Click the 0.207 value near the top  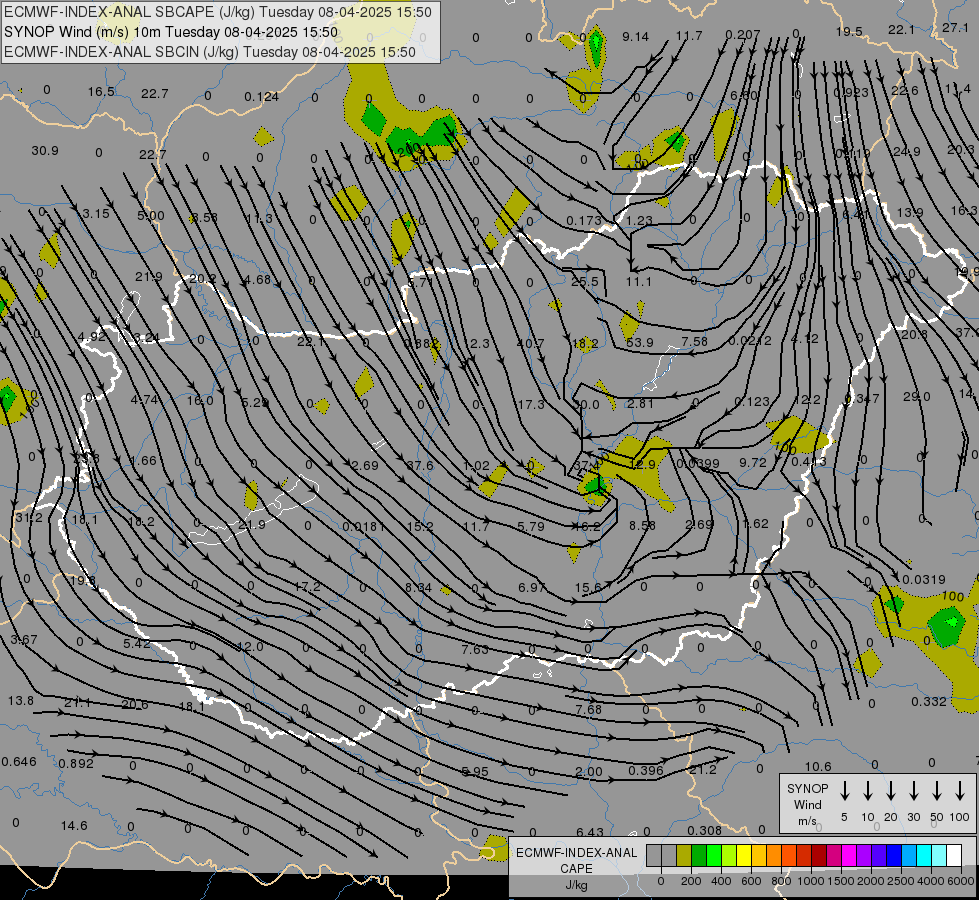click(742, 34)
